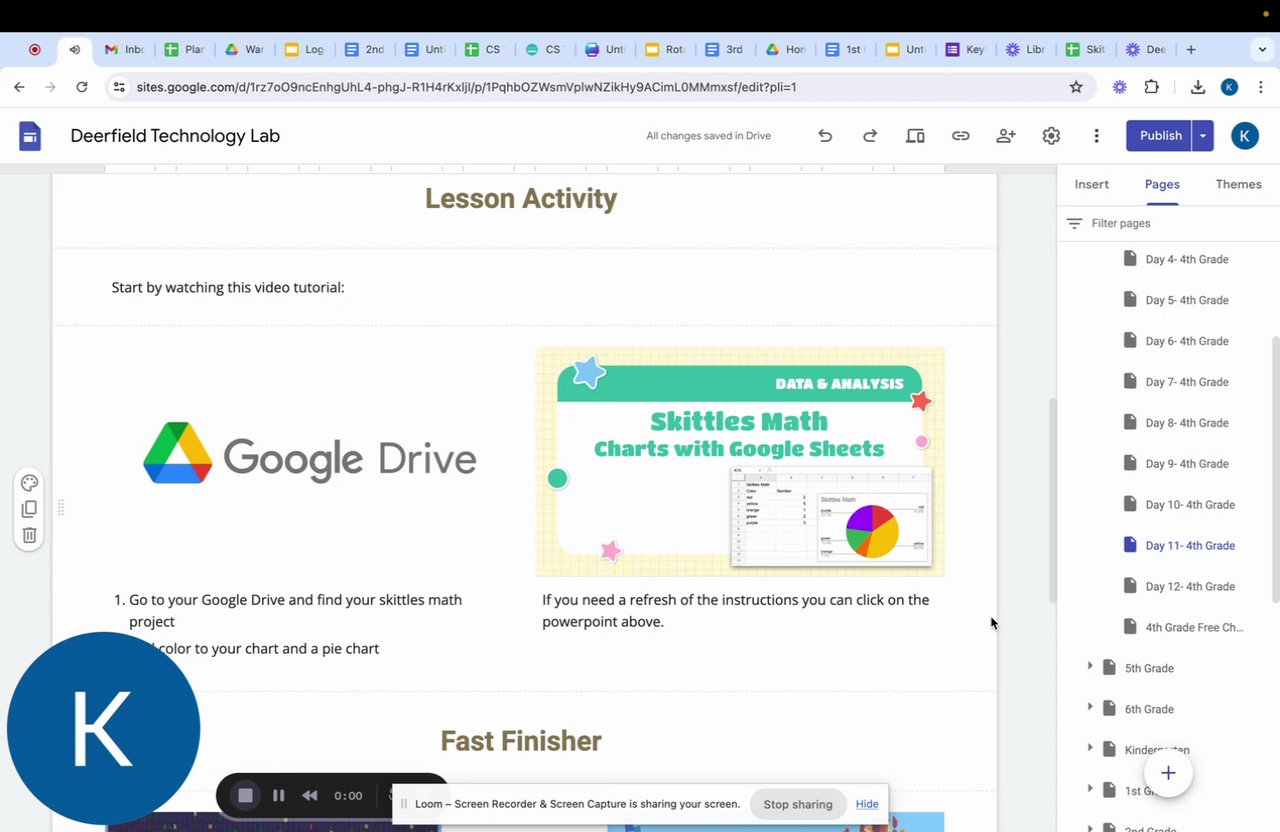Click the Pages panel scrollbar
This screenshot has width=1280, height=832.
[1275, 470]
